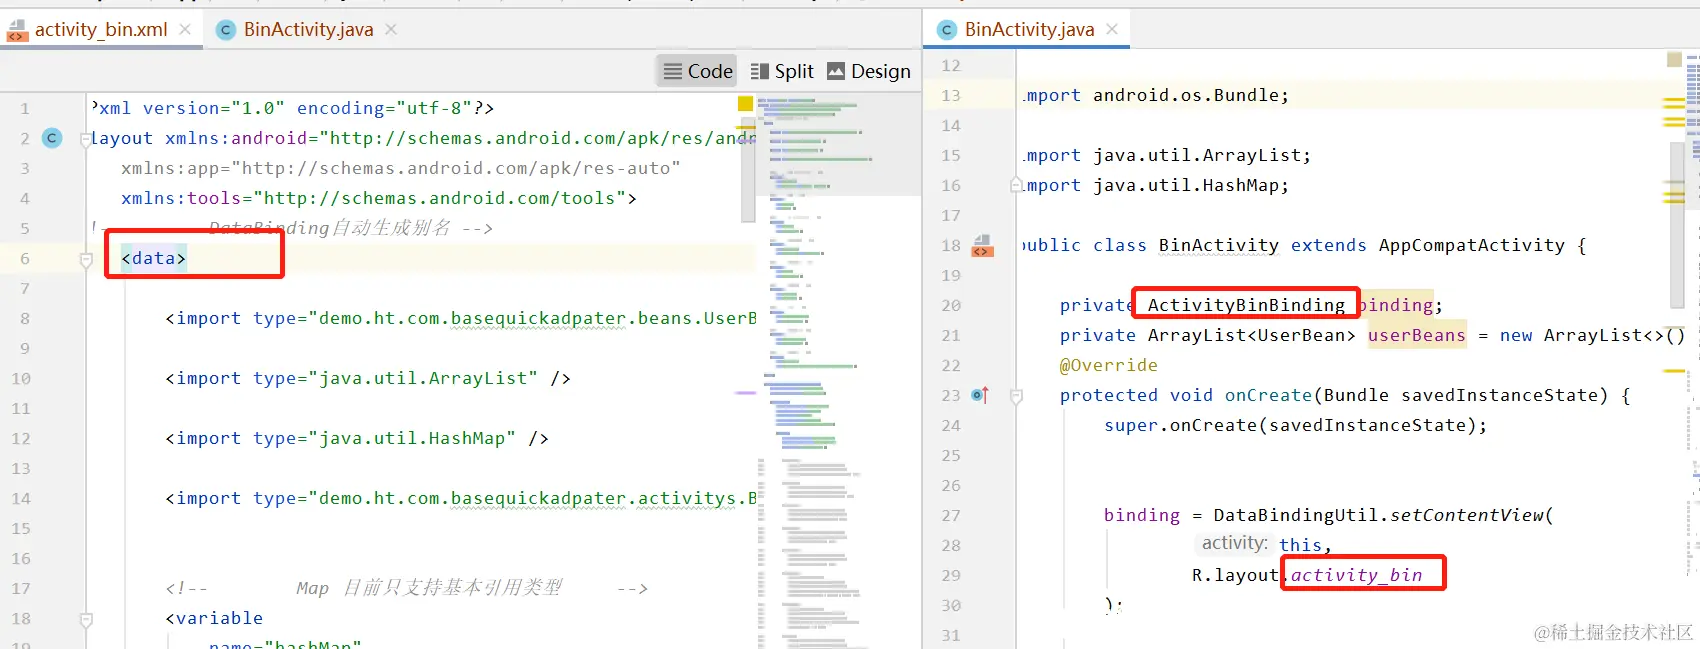This screenshot has height=649, width=1700.
Task: Switch editor to Design view
Action: tap(869, 71)
